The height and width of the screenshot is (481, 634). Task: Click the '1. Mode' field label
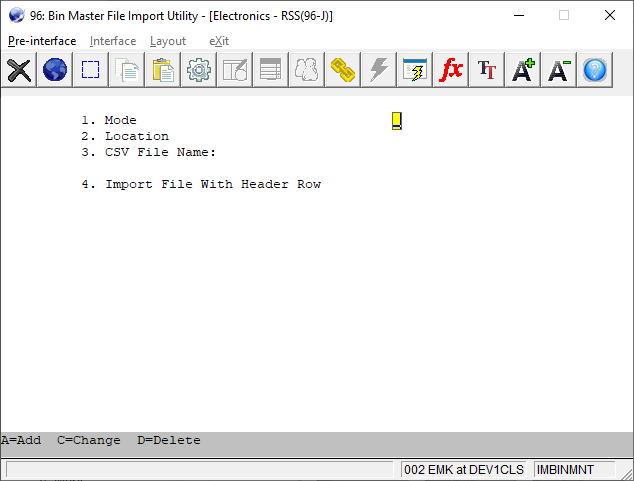click(x=109, y=120)
